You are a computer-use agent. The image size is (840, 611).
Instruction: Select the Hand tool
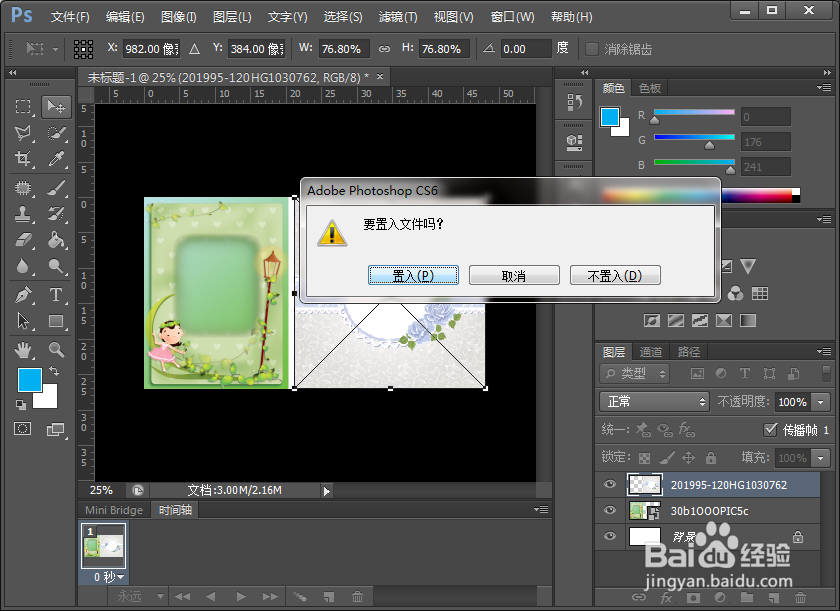pyautogui.click(x=23, y=350)
